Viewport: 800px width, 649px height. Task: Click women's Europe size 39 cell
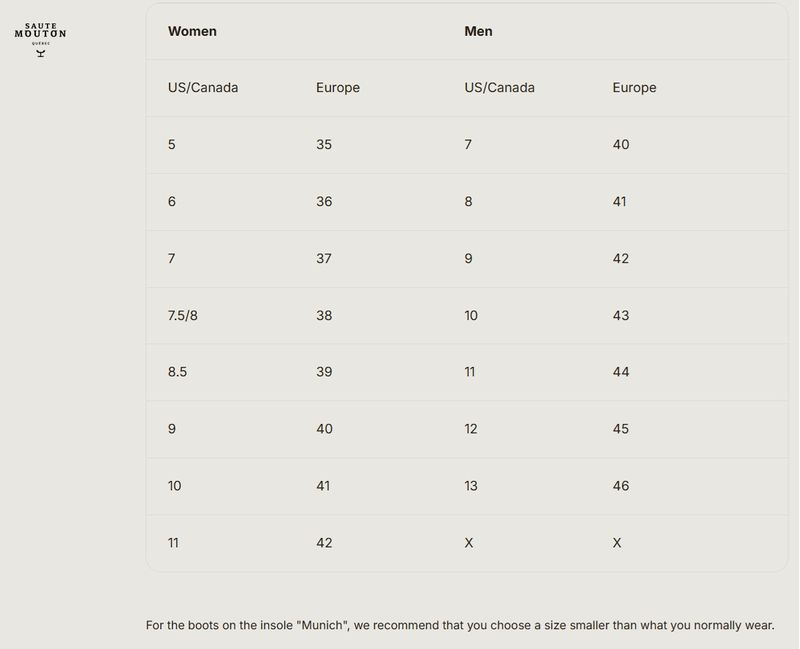pos(324,372)
